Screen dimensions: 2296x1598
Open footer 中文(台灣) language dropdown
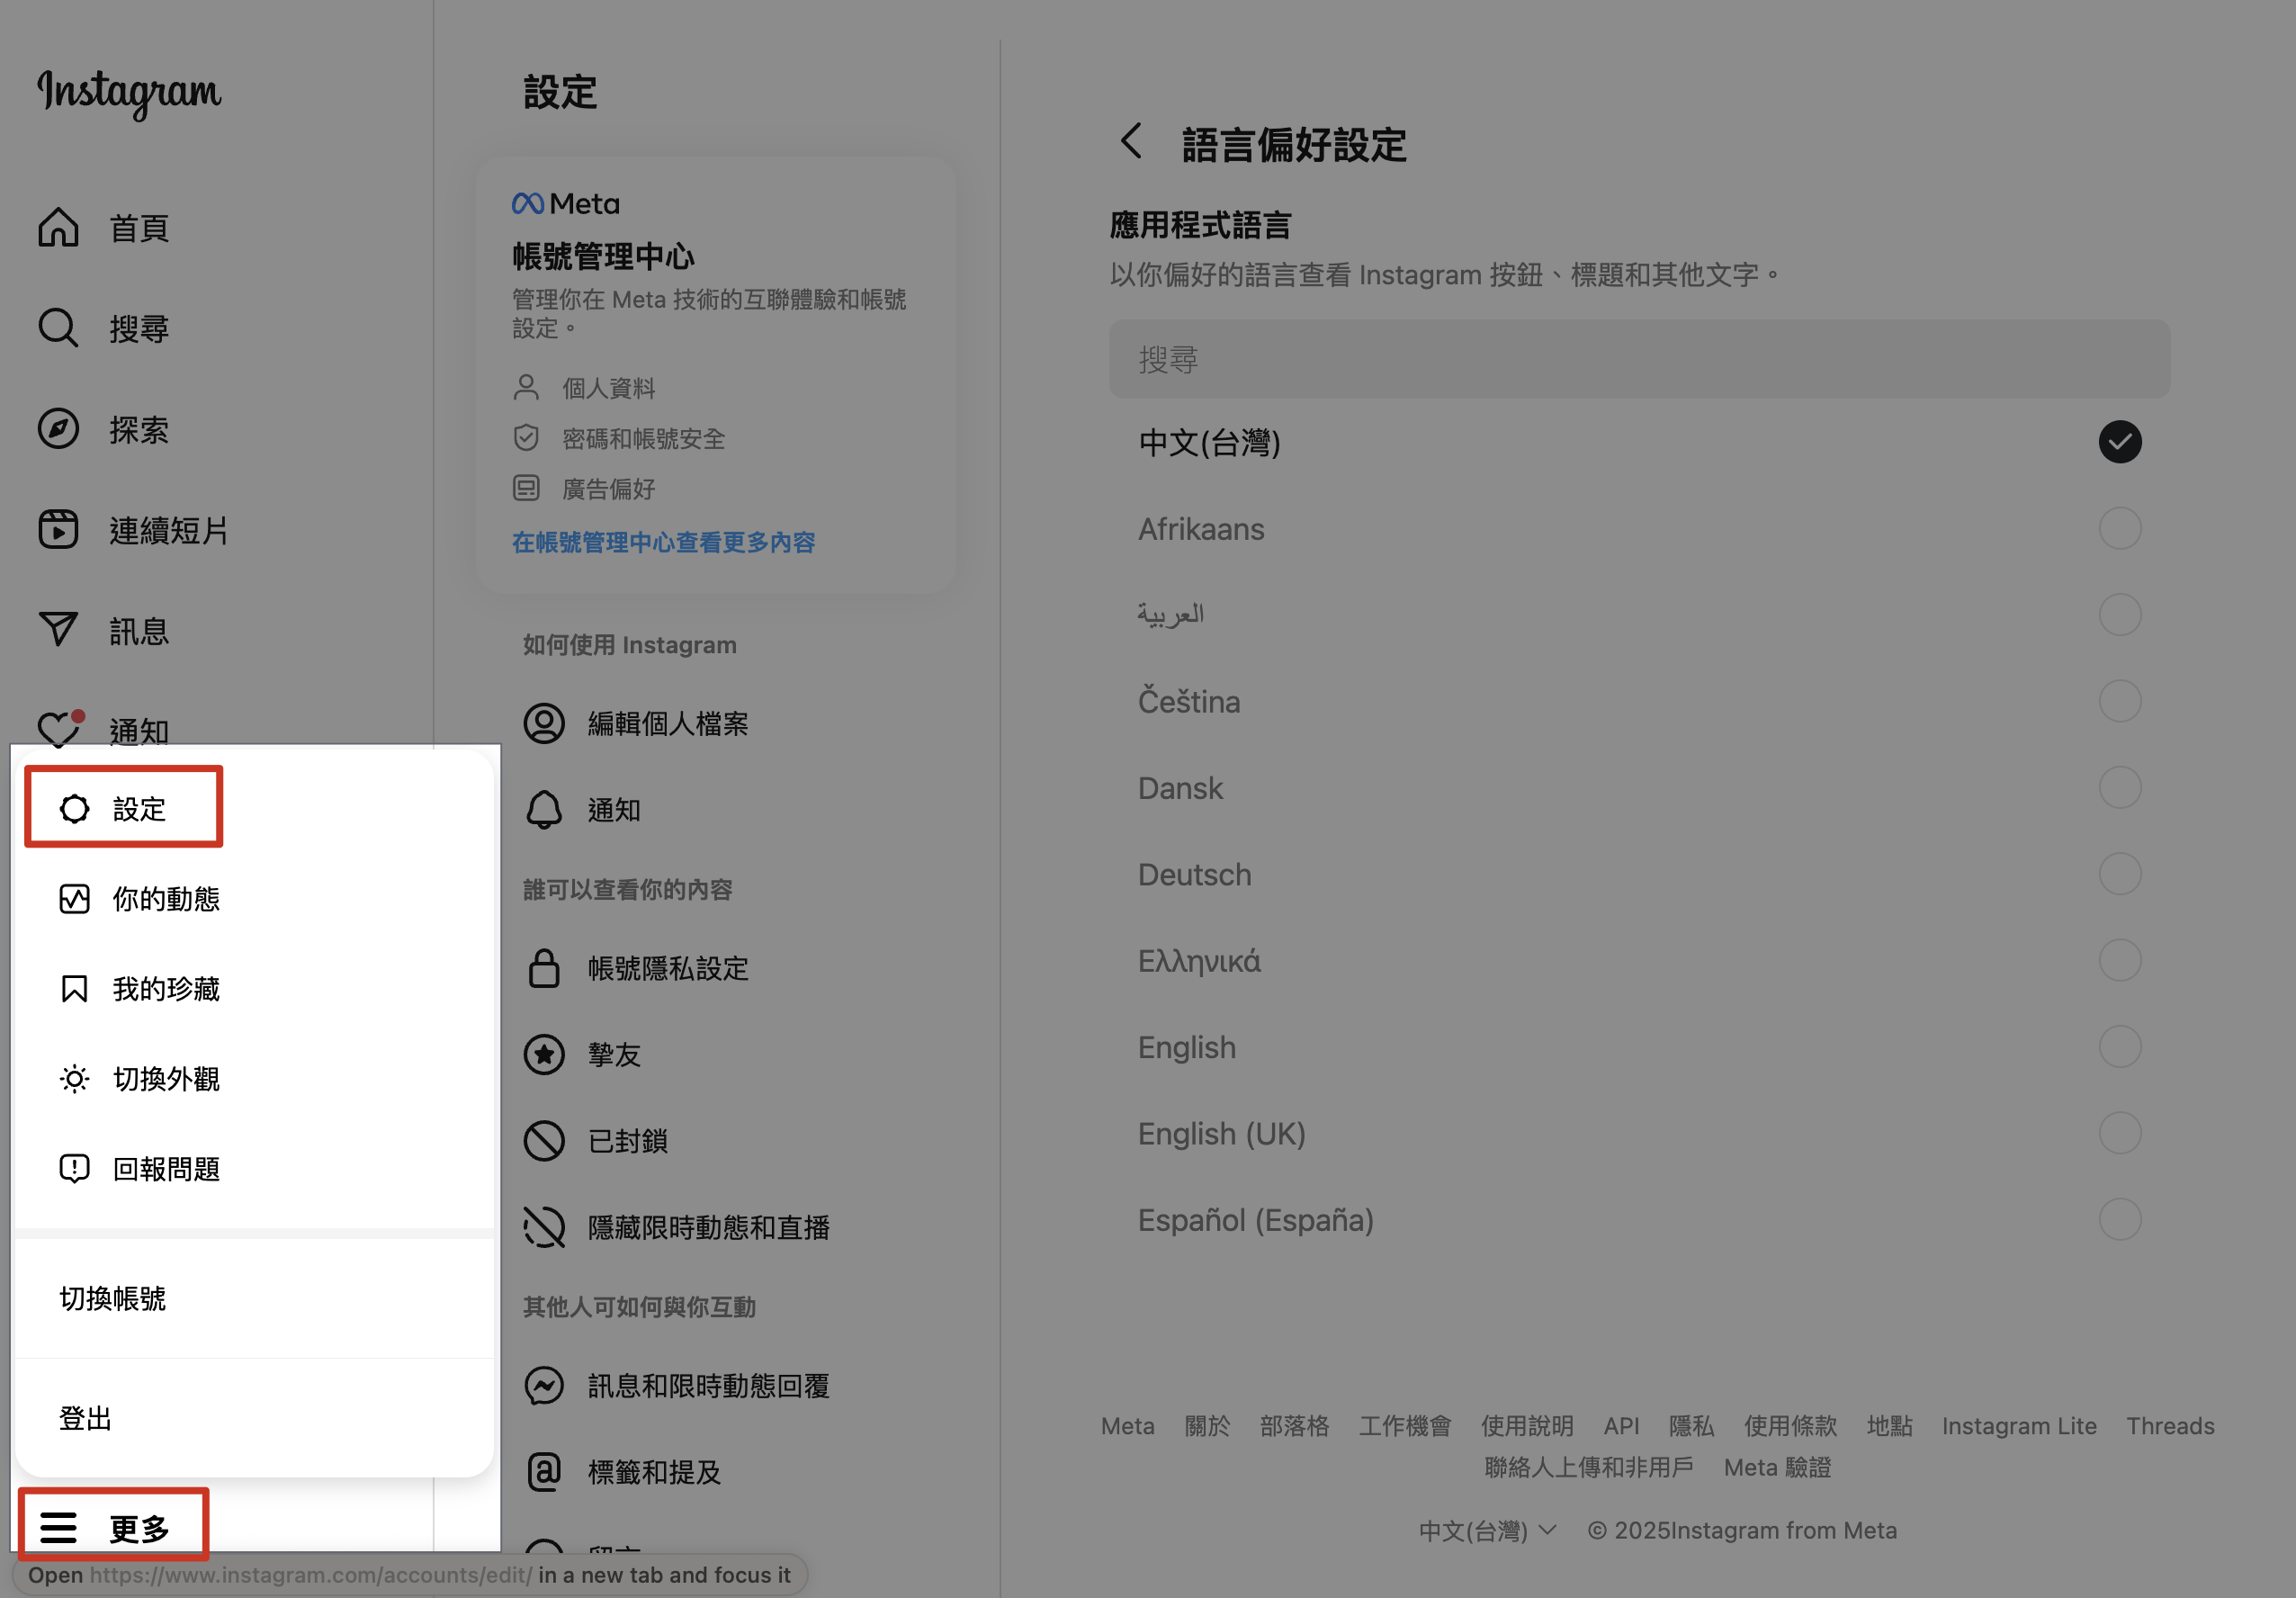pos(1487,1530)
